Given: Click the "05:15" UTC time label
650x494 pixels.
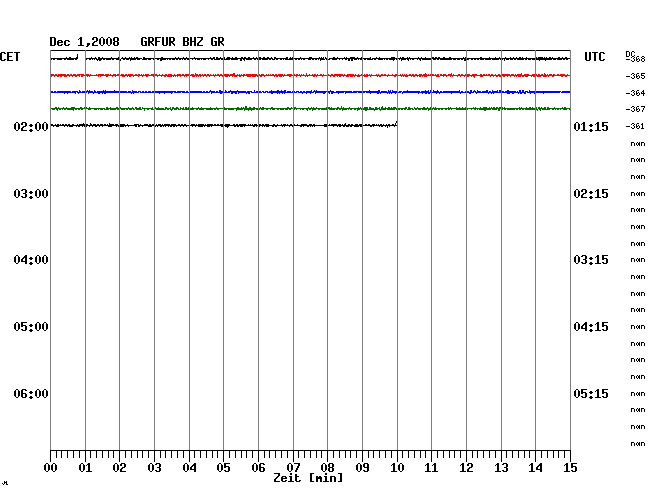Looking at the screenshot, I should click(591, 393).
